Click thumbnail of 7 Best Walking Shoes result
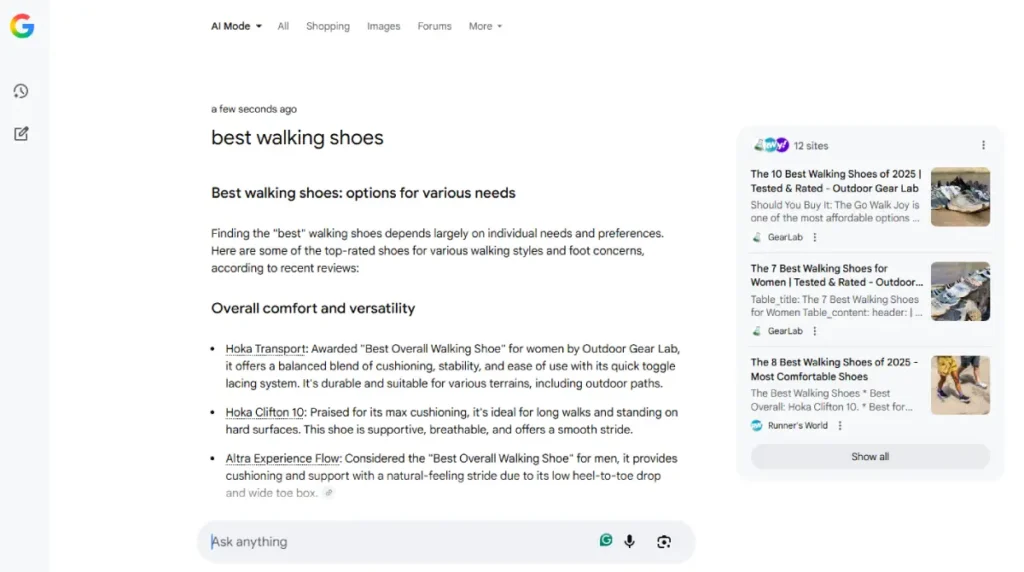Screen dimensions: 1024x572 click(960, 291)
